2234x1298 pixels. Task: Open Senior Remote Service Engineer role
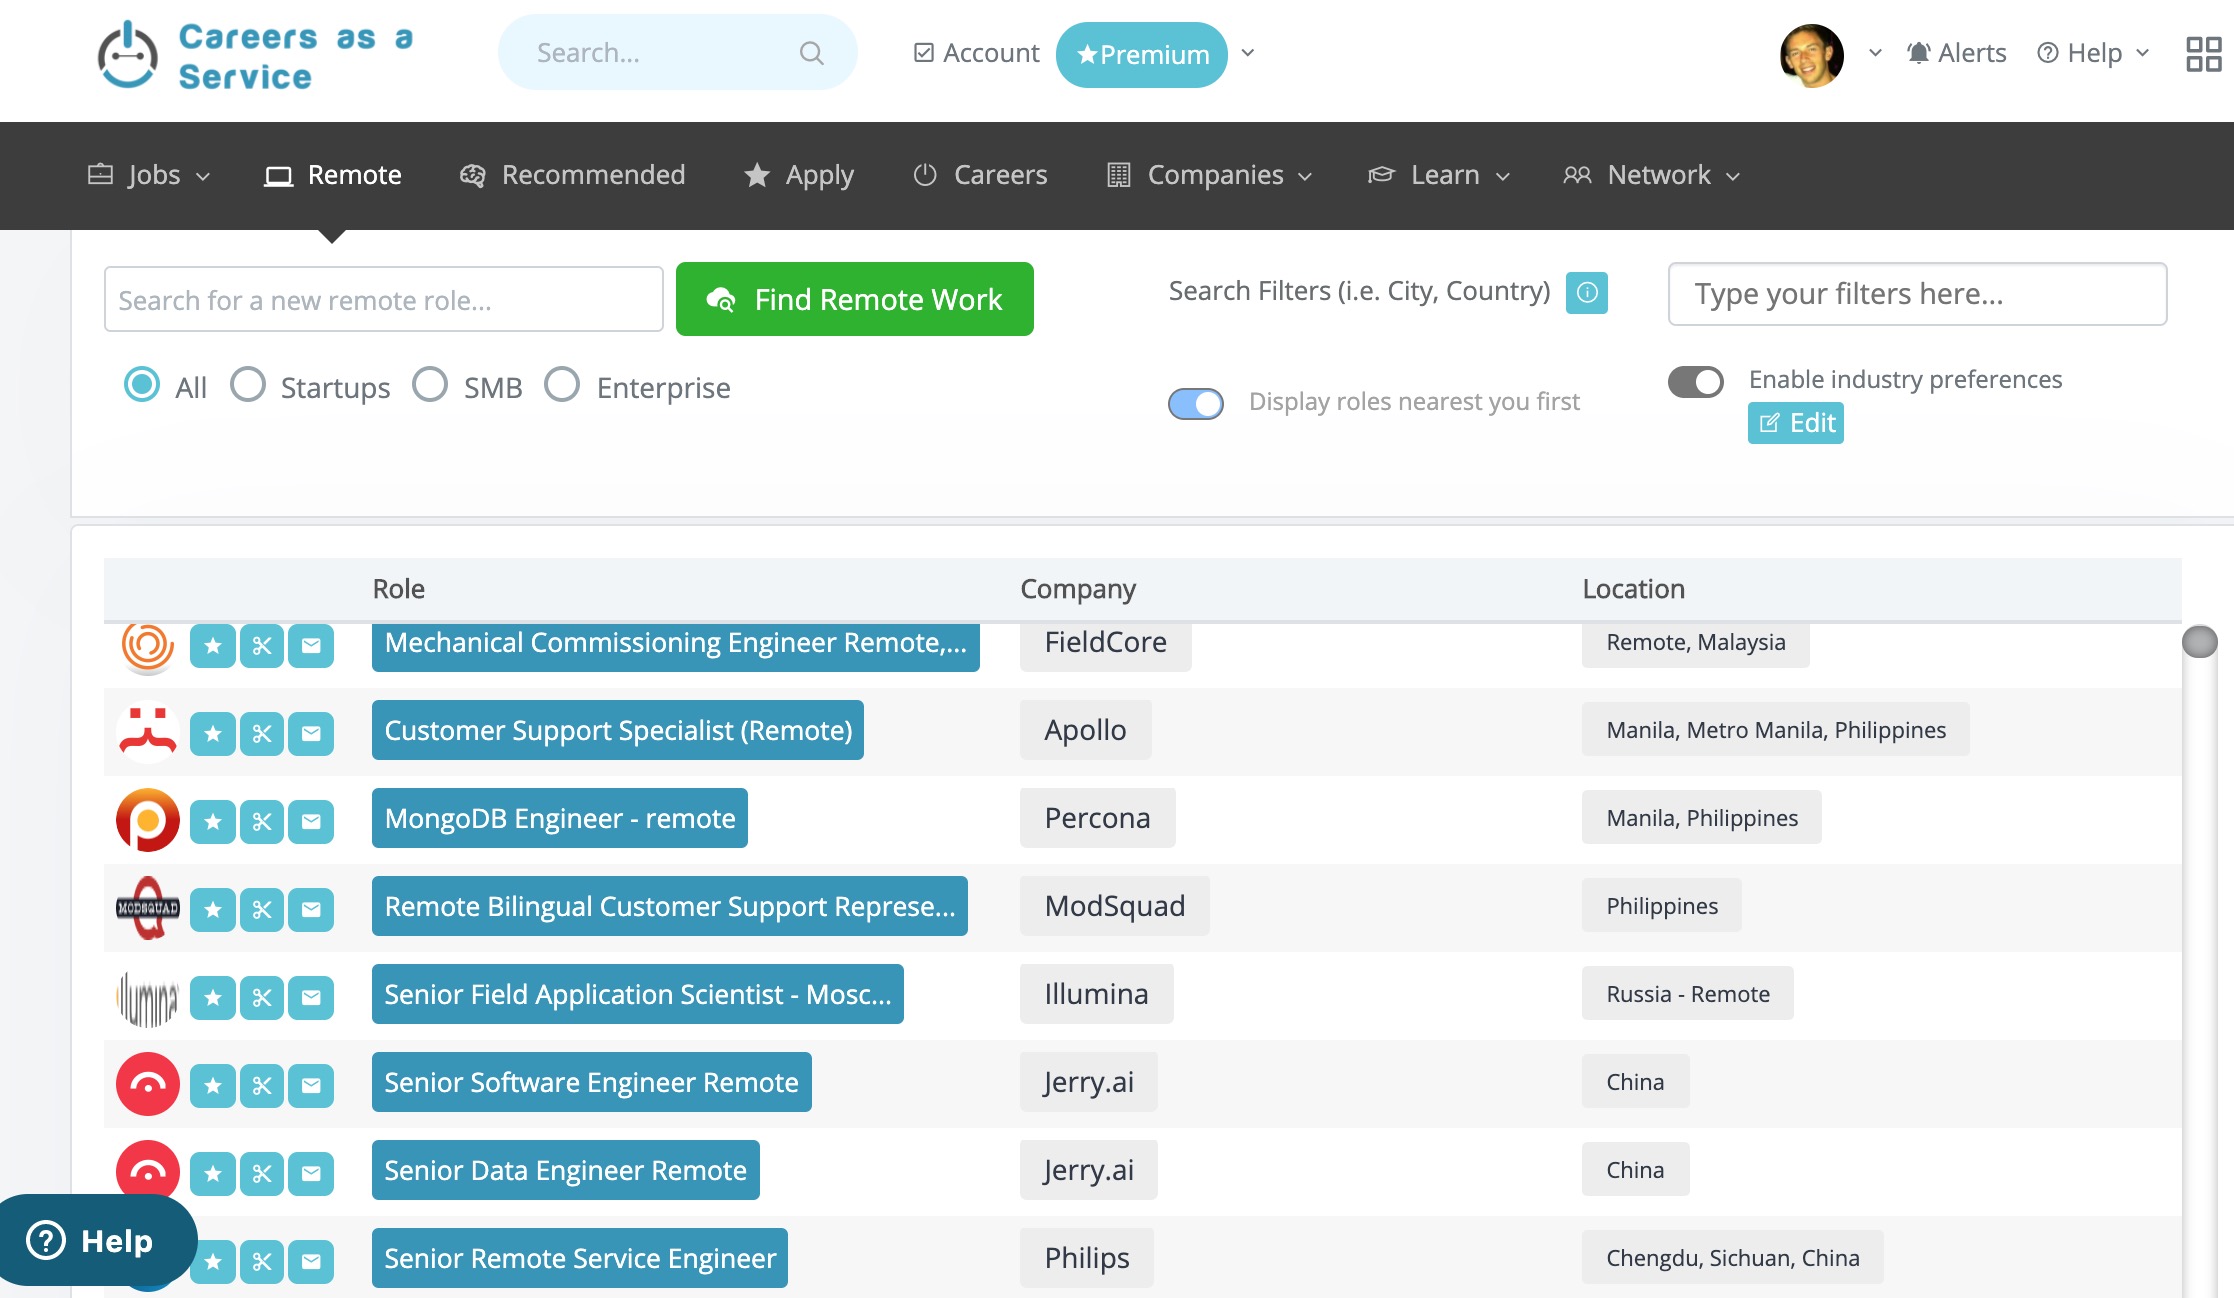coord(580,1258)
